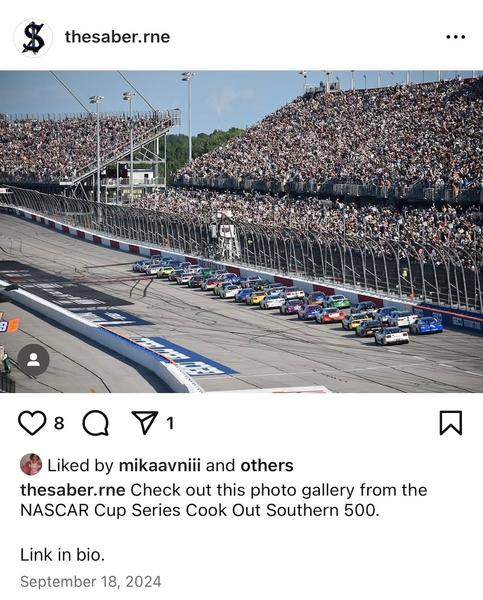Open thesaber.rne username in post header
The image size is (483, 600).
[x=117, y=37]
